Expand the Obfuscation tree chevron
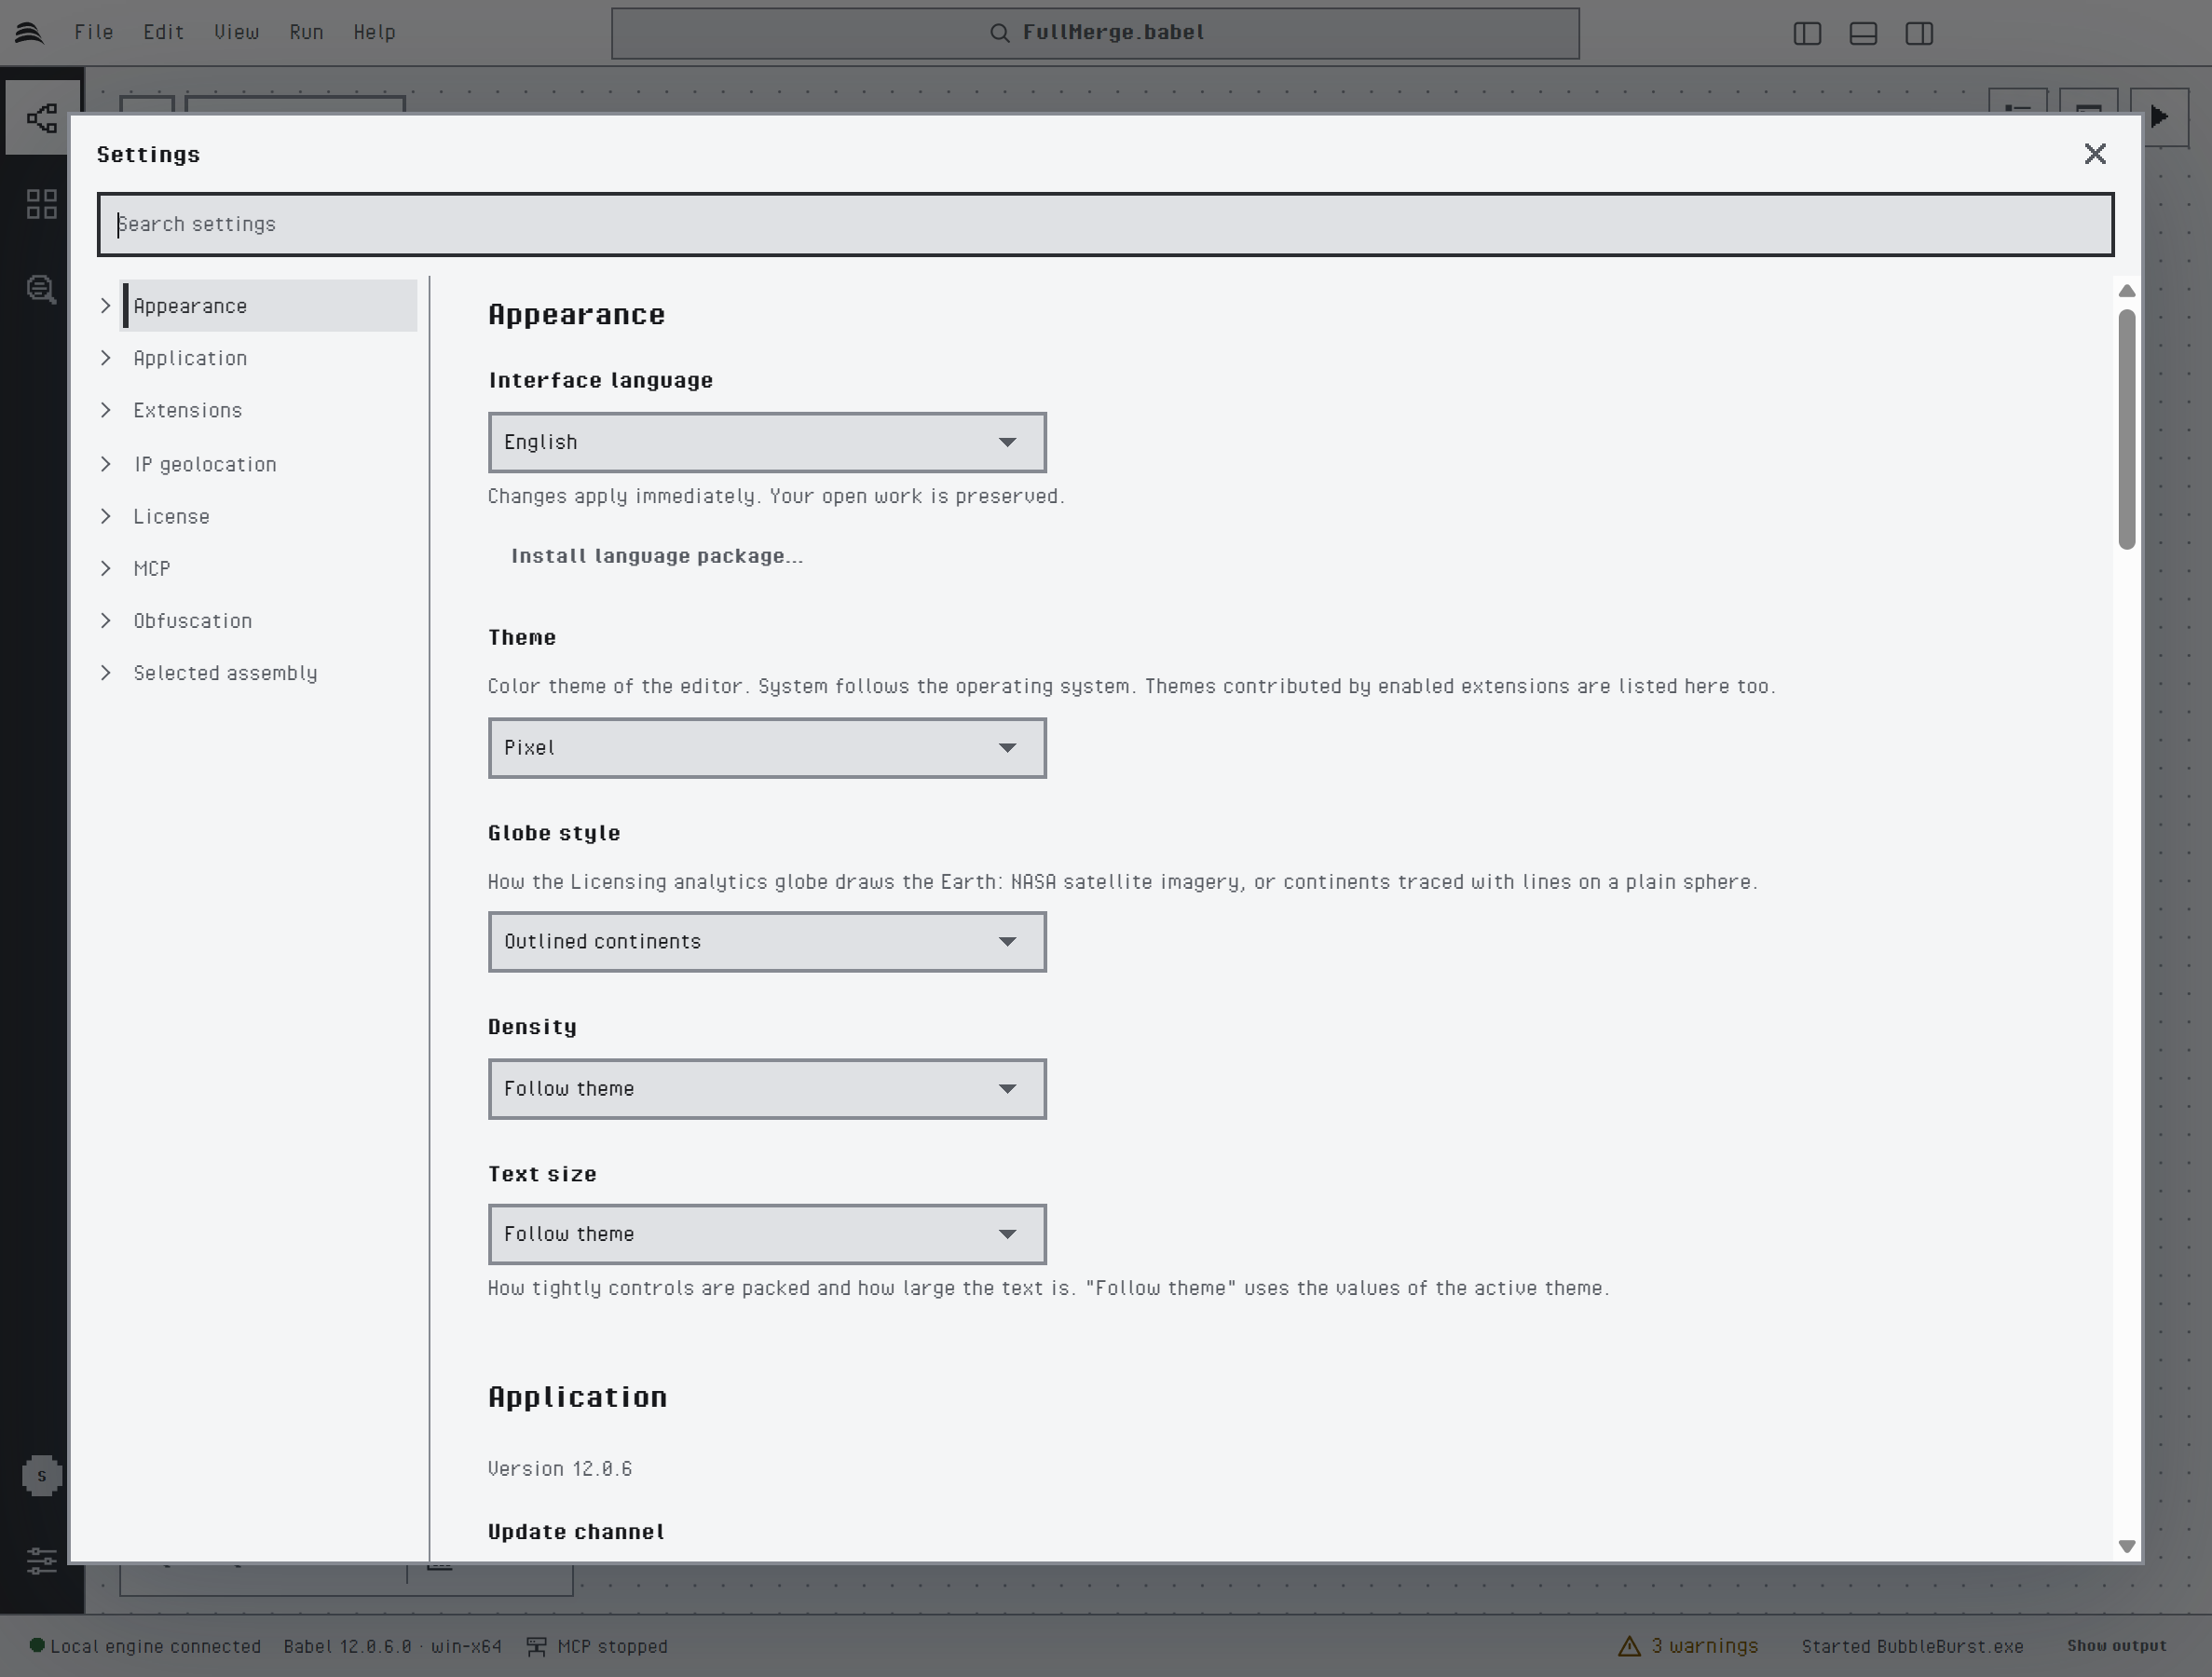The image size is (2212, 1677). click(x=106, y=621)
